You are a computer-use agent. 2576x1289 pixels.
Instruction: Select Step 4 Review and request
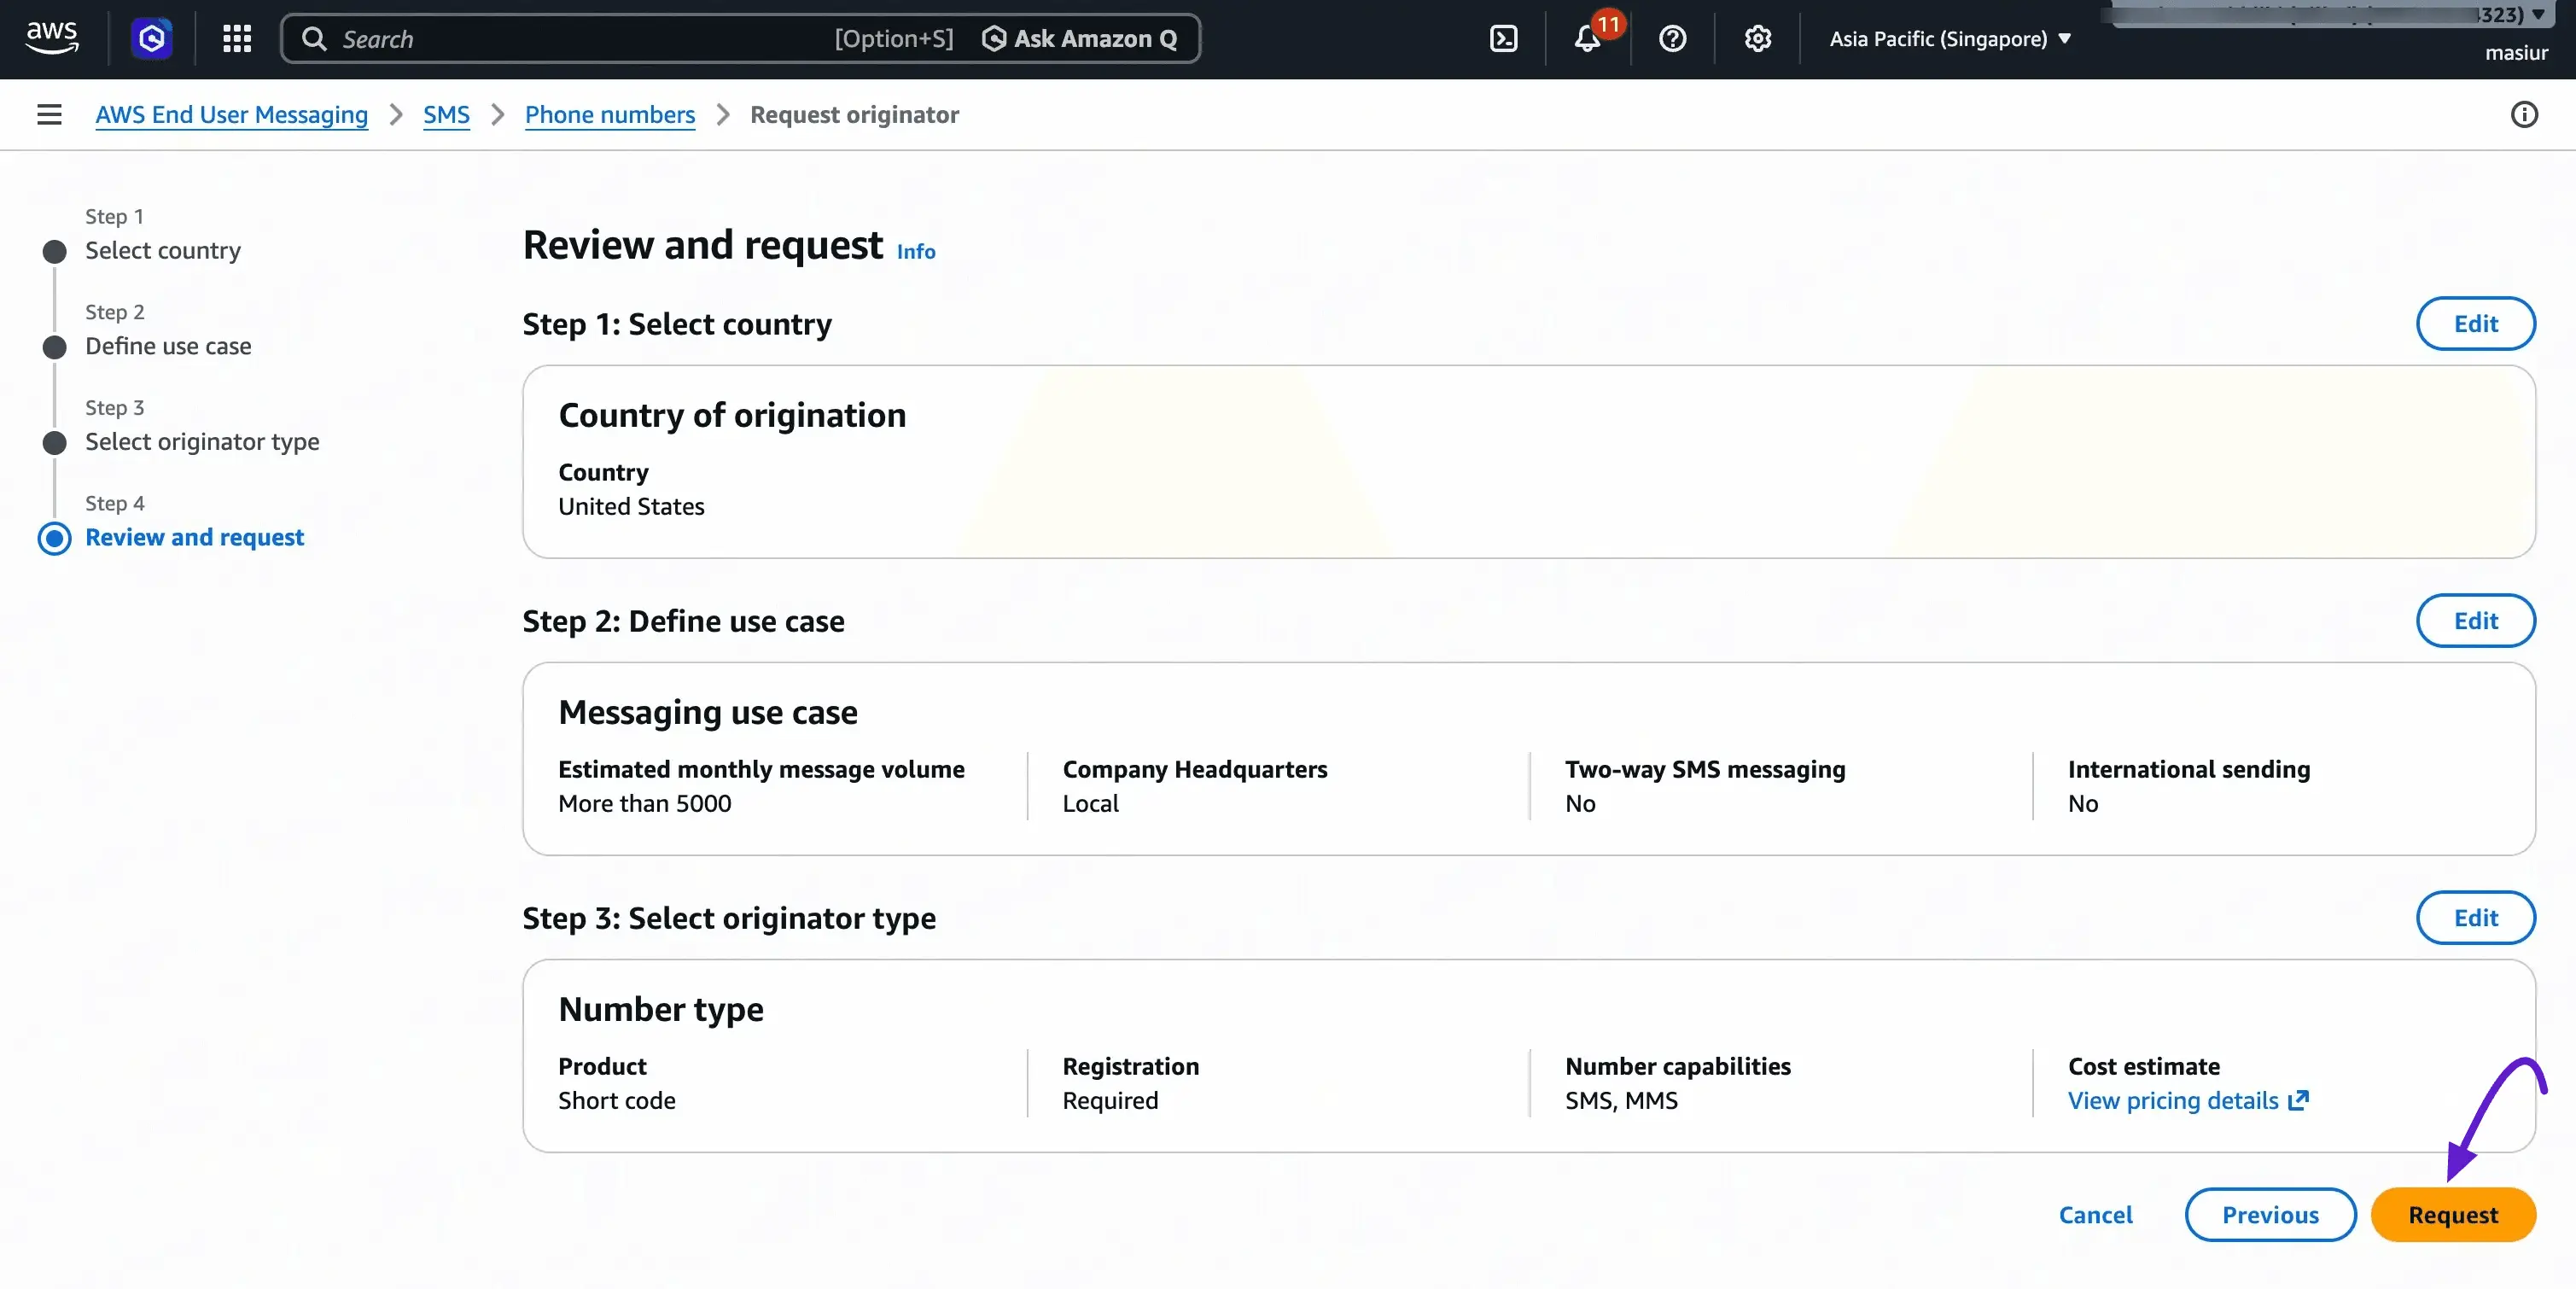coord(194,537)
